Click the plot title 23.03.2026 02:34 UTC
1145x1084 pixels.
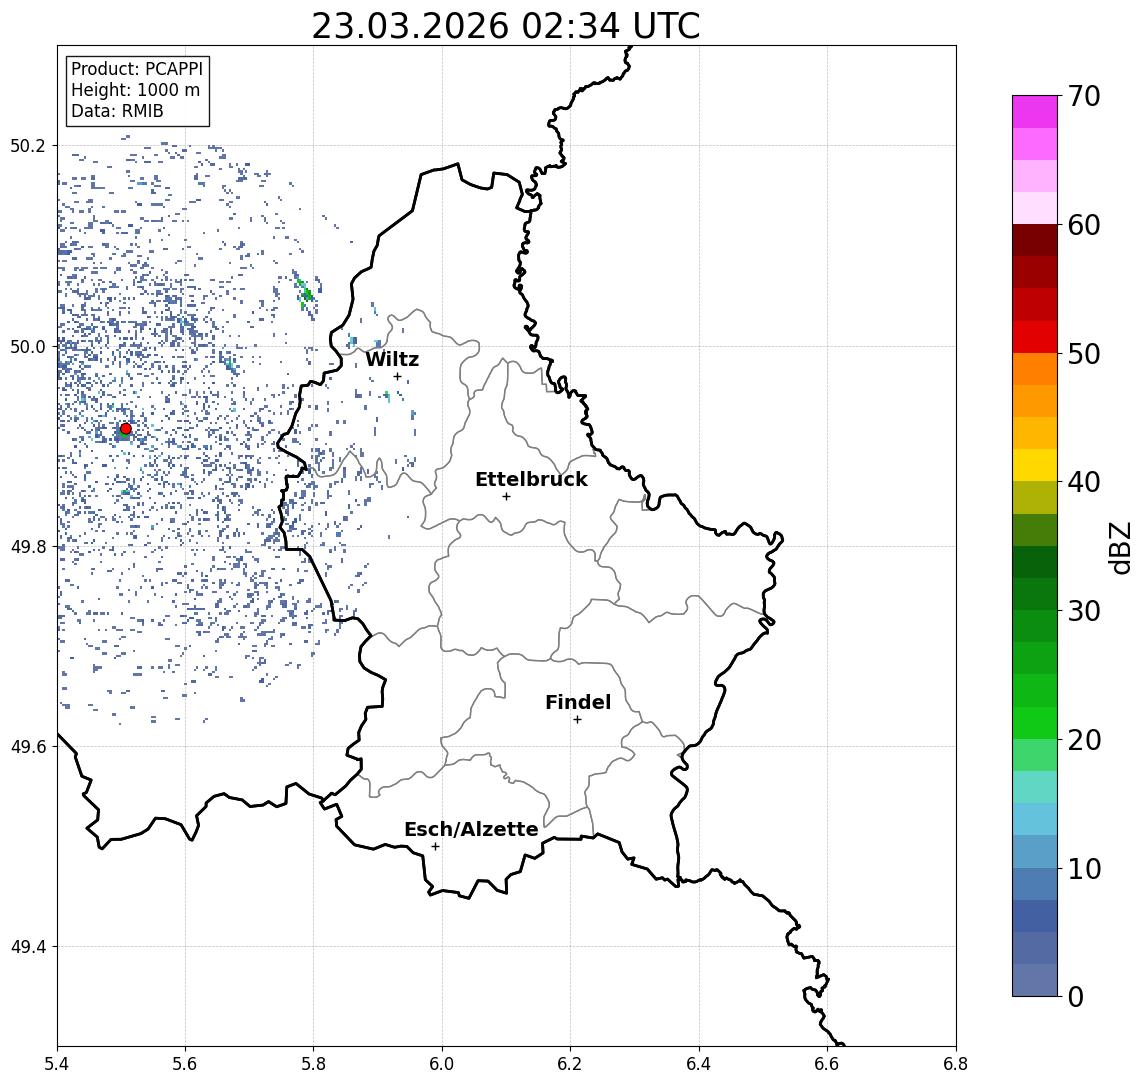[x=505, y=26]
